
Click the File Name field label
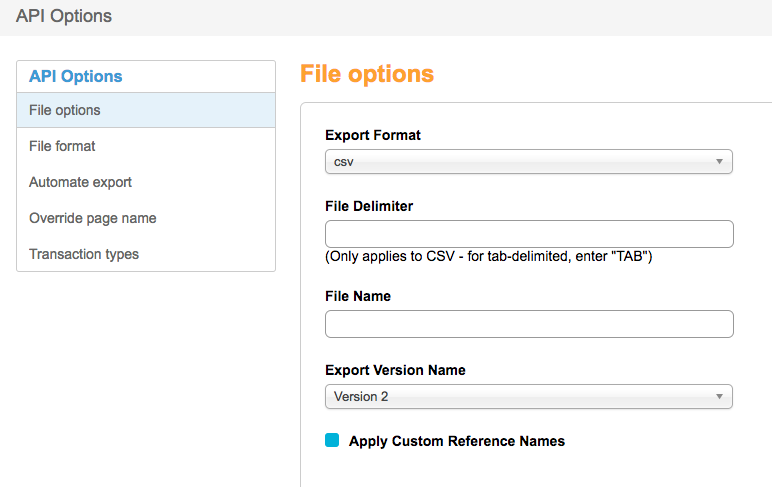(x=358, y=296)
